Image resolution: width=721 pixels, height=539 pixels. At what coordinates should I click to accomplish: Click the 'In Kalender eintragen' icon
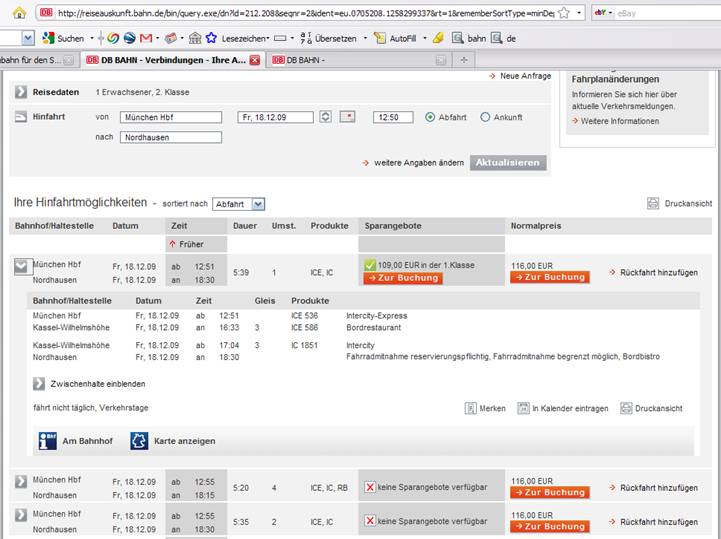coord(523,409)
